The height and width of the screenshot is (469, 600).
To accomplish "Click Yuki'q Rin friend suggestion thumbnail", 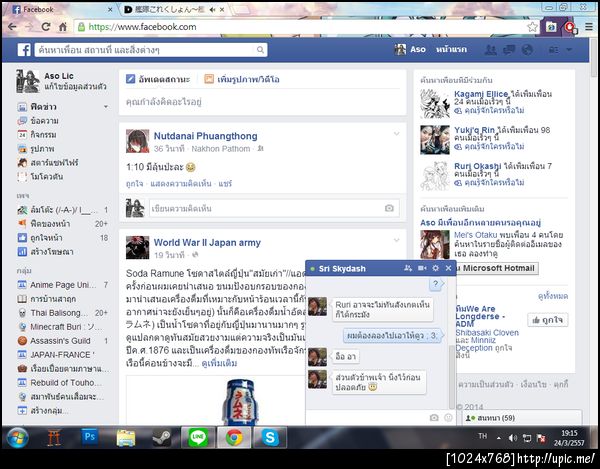I will (x=435, y=140).
